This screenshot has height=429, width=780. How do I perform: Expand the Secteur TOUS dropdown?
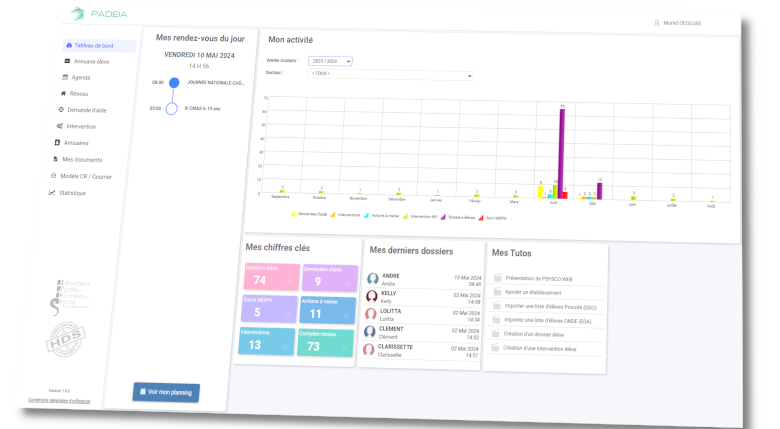(x=390, y=74)
